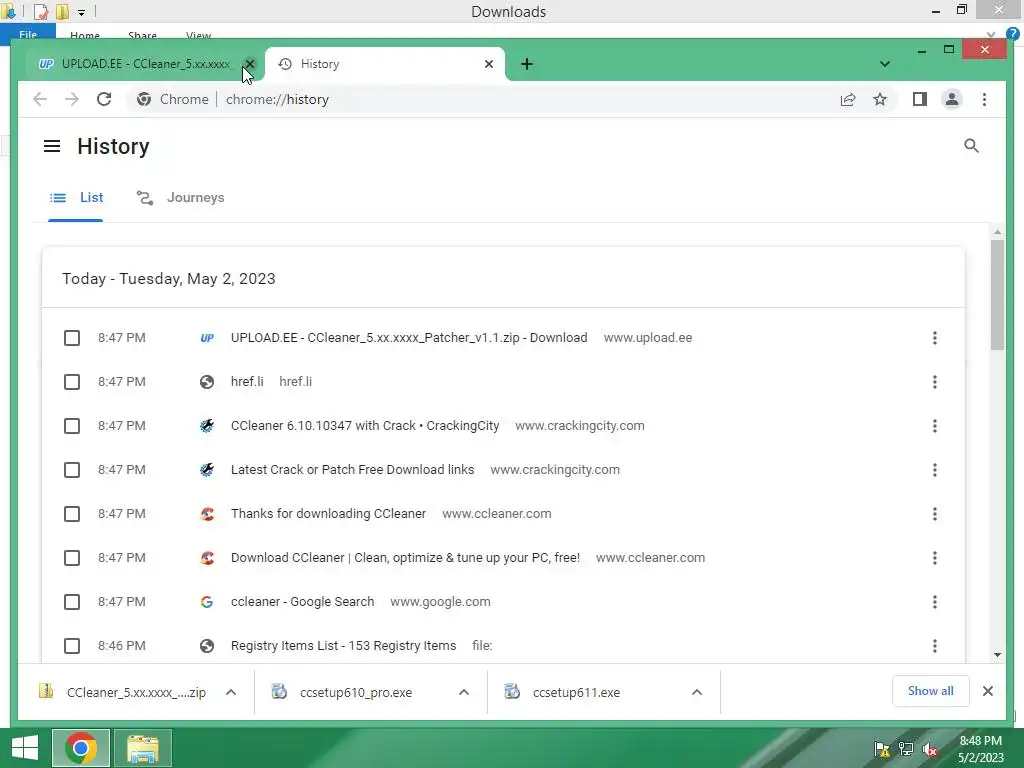The height and width of the screenshot is (768, 1024).
Task: Open the View ribbon tab in Downloads window
Action: click(198, 35)
